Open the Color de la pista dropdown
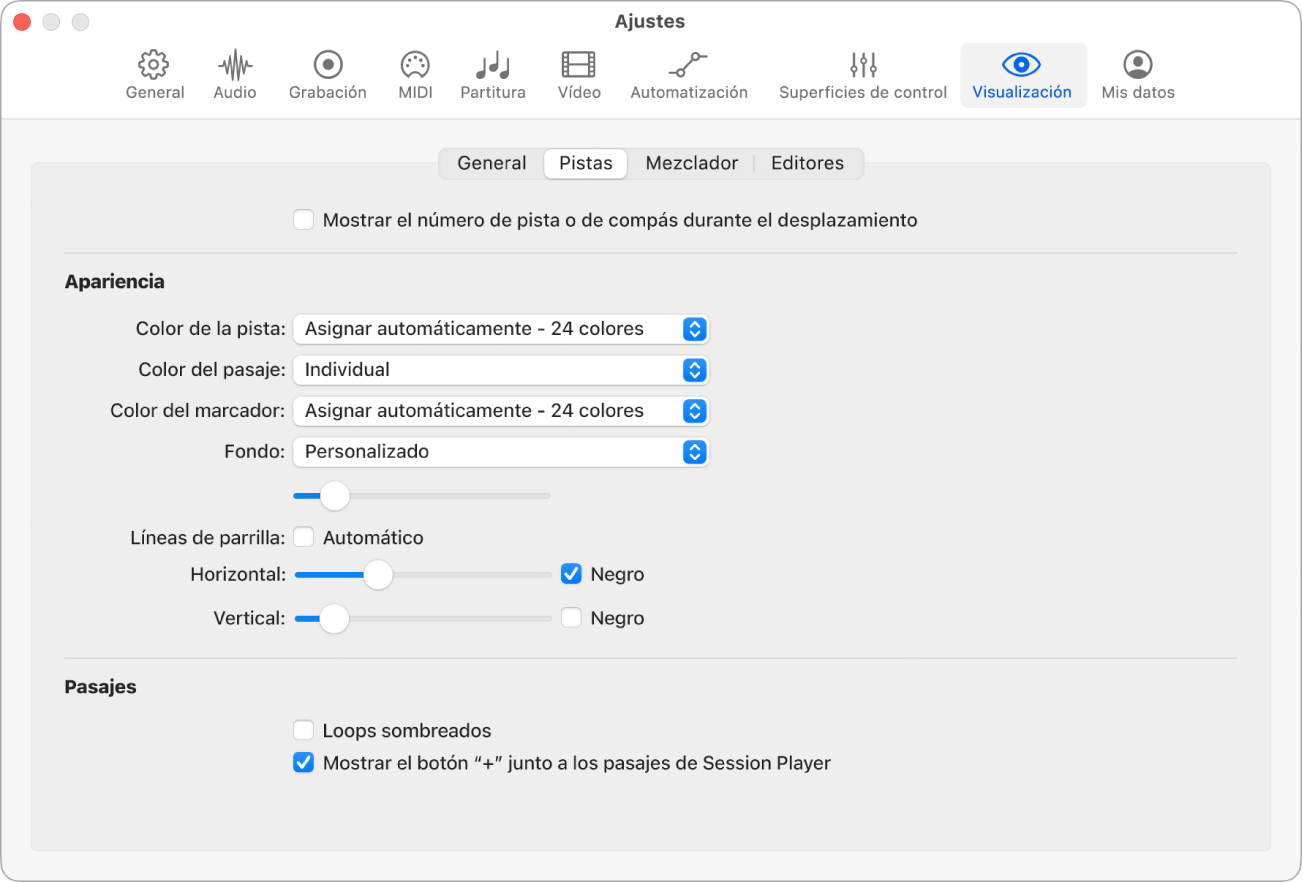Image resolution: width=1303 pixels, height=883 pixels. [500, 329]
